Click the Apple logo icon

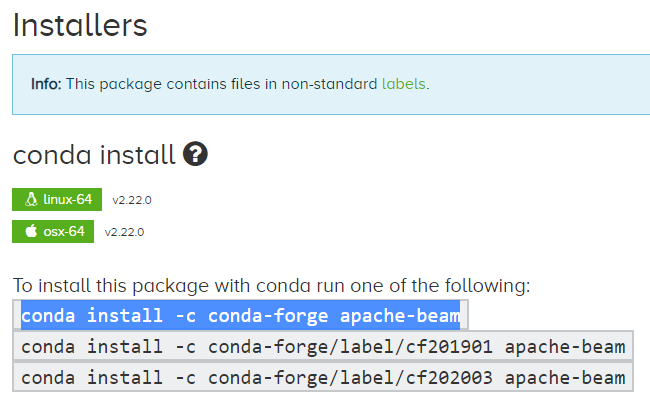pyautogui.click(x=30, y=232)
